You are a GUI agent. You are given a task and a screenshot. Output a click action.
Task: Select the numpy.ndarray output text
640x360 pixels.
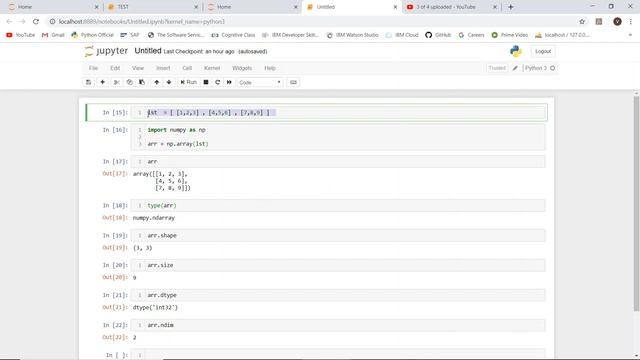coord(154,218)
